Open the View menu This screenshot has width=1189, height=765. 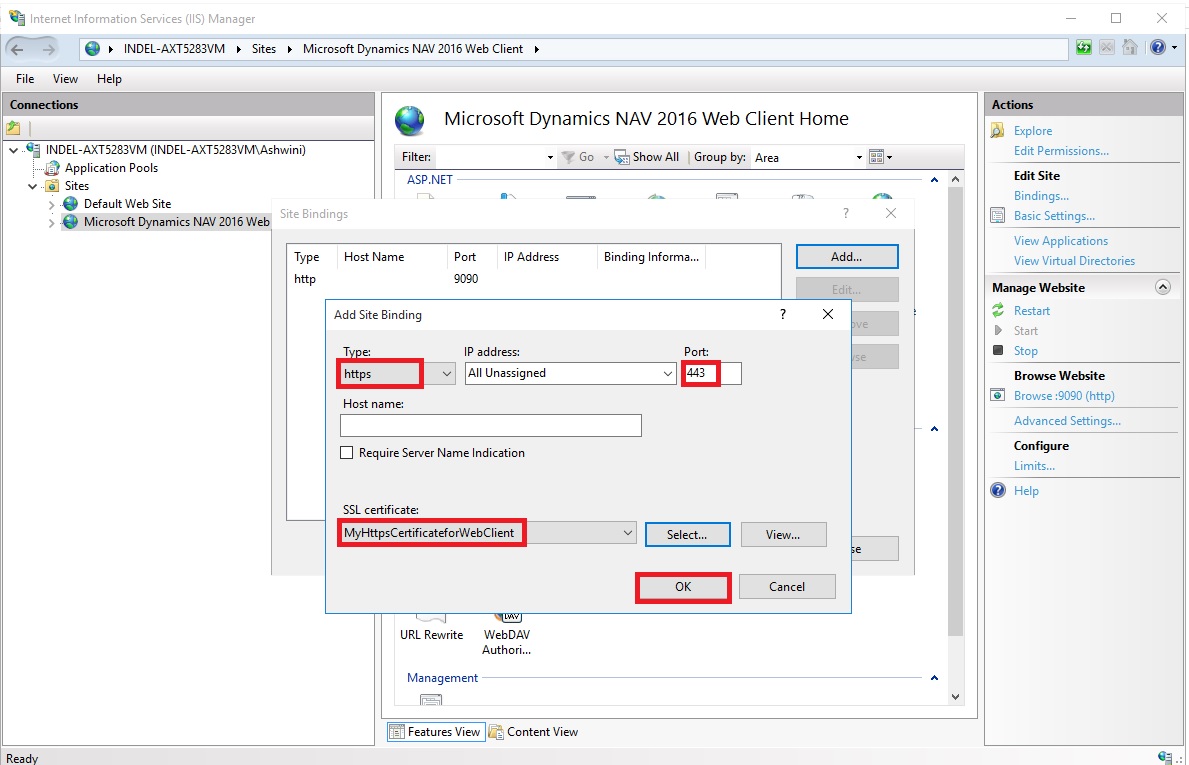(65, 79)
